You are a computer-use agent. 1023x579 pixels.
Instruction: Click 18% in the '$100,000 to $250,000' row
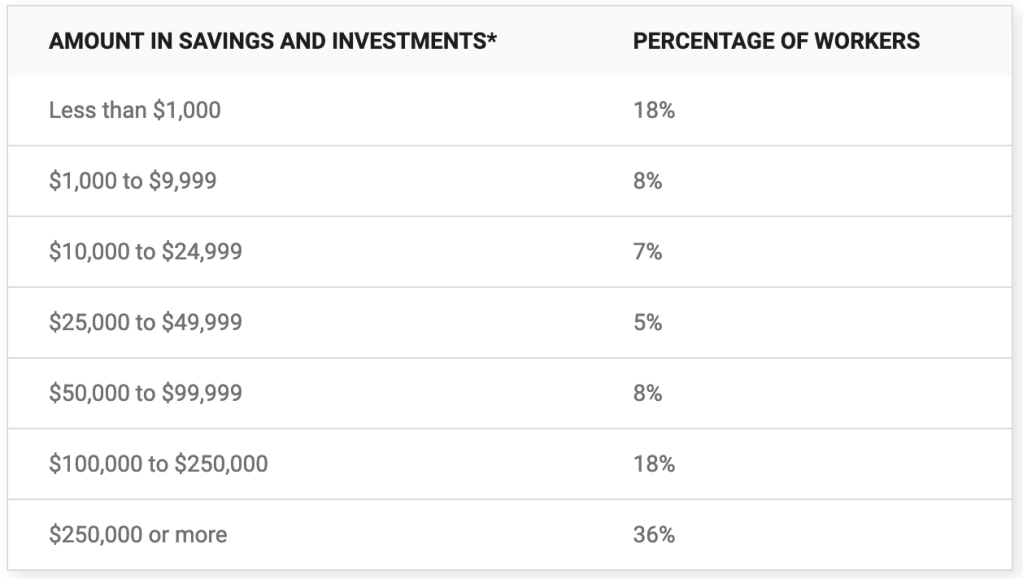coord(654,464)
